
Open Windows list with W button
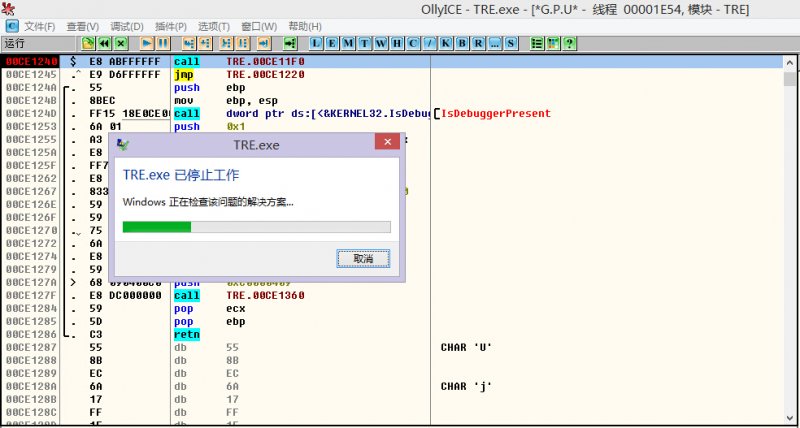[381, 44]
